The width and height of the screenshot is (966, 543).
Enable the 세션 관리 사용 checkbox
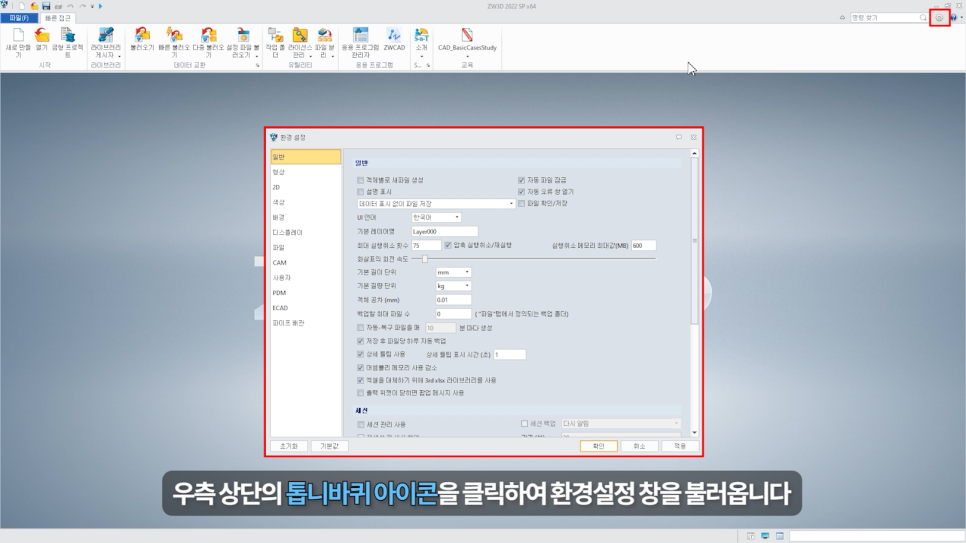360,425
